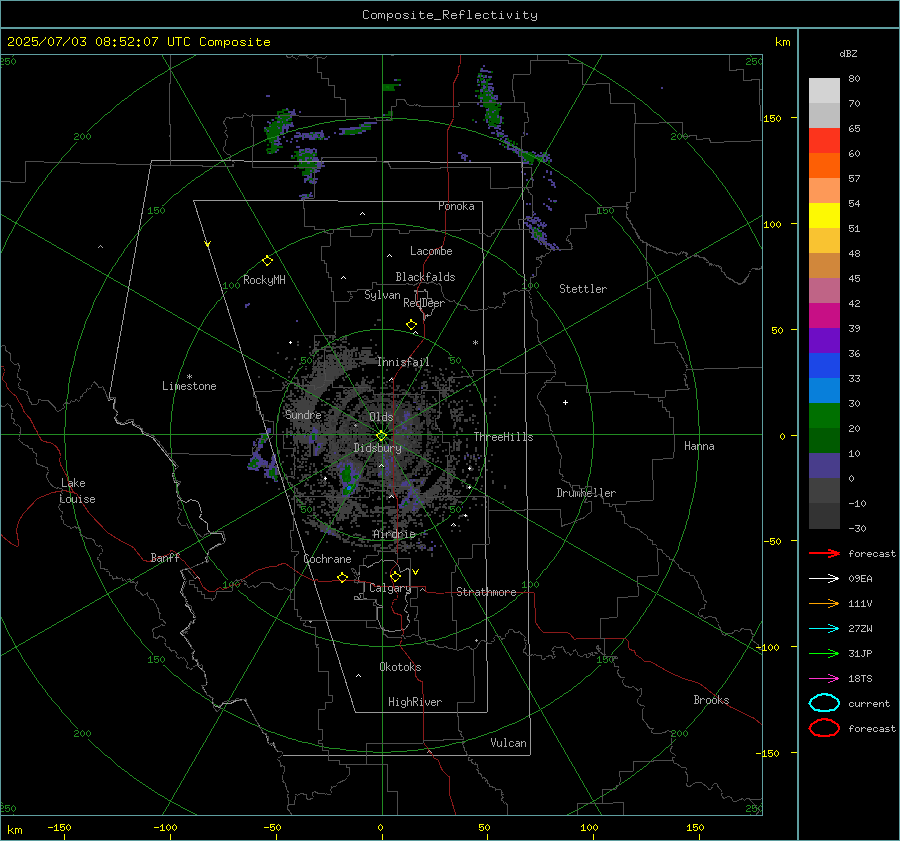This screenshot has height=841, width=900.
Task: Select the 39 dBZ magenta swatch
Action: (x=824, y=315)
